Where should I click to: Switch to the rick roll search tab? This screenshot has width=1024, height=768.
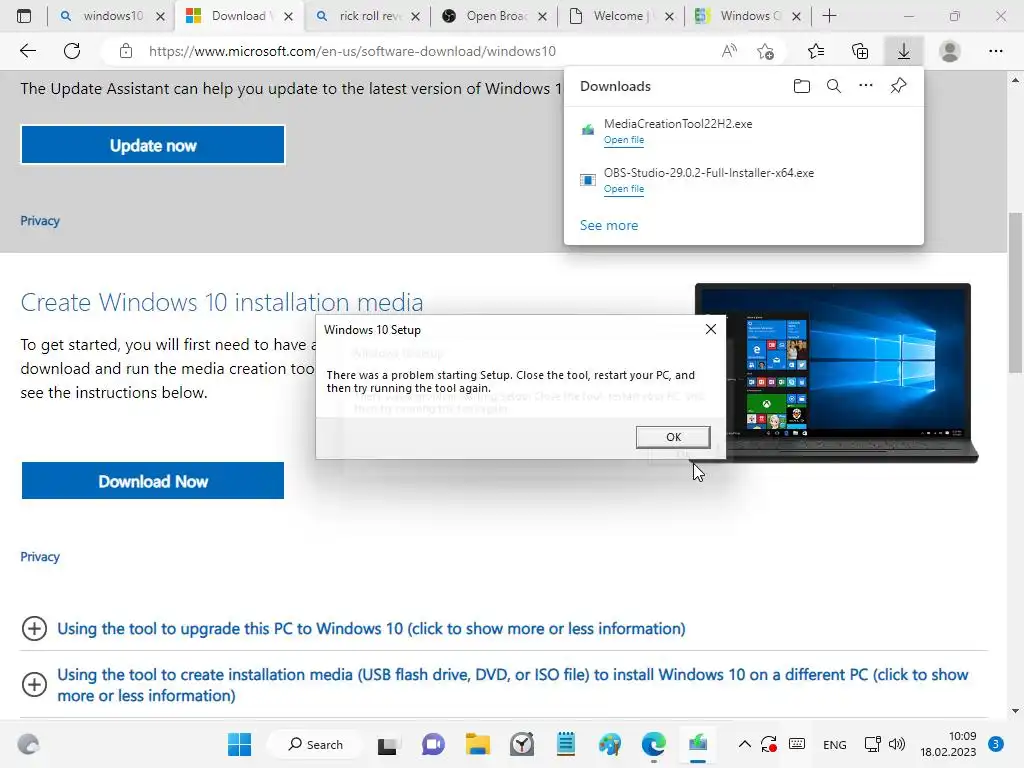pyautogui.click(x=368, y=16)
